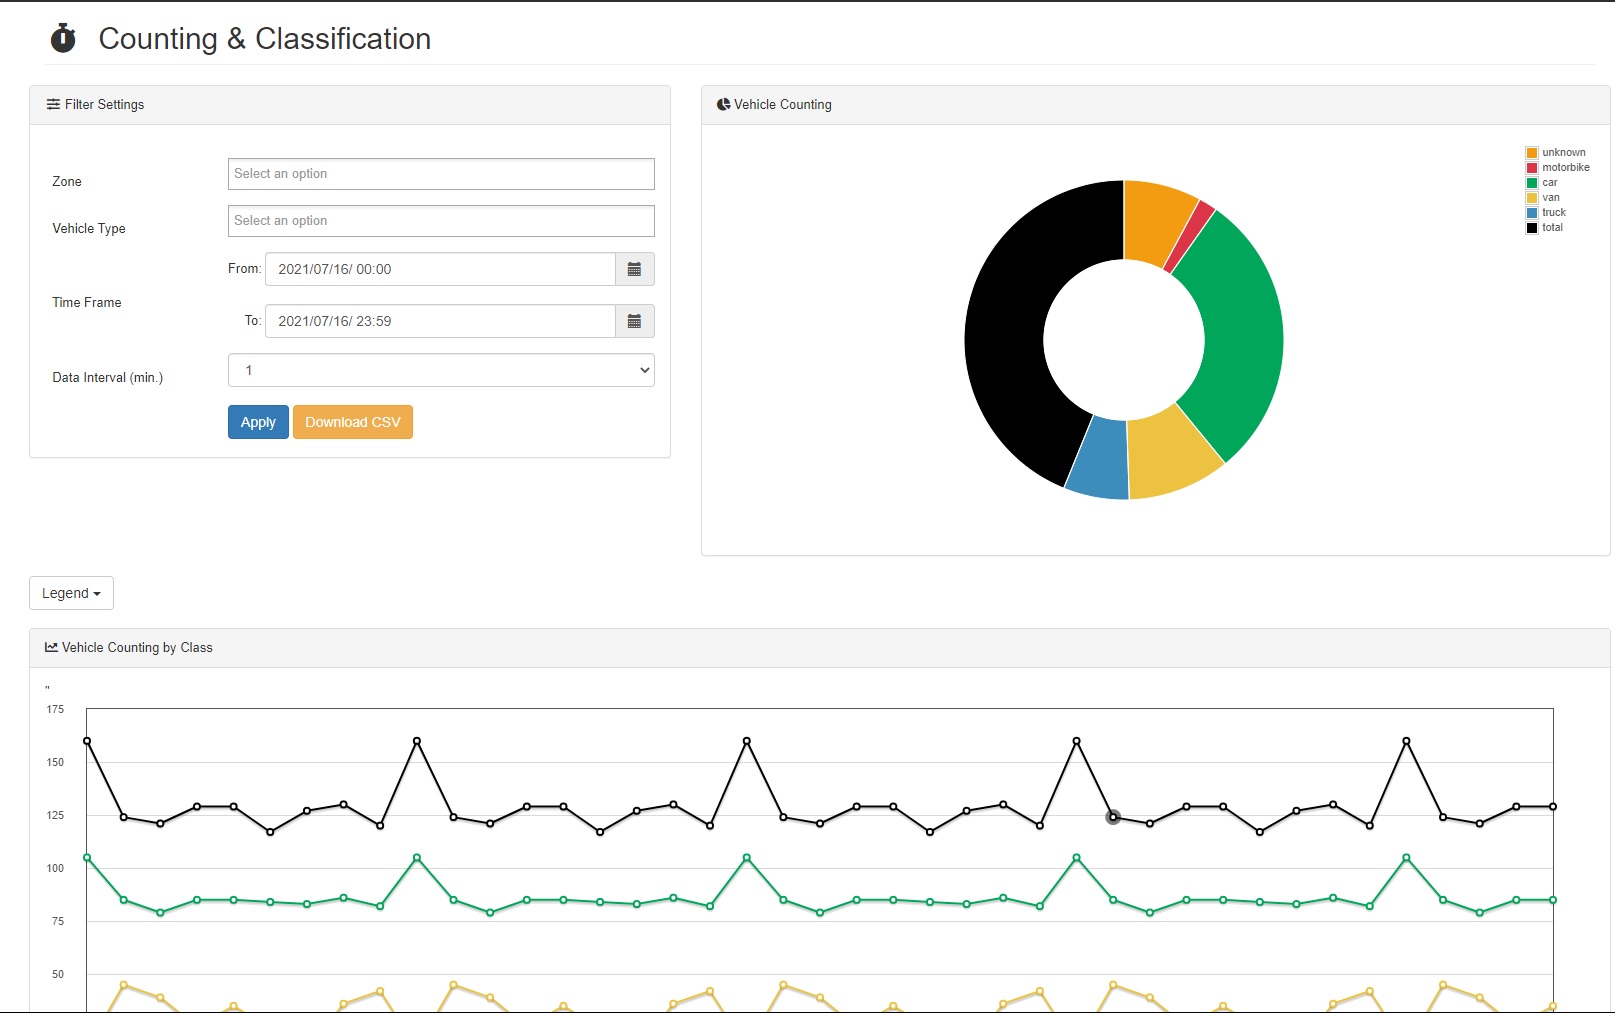Viewport: 1615px width, 1013px height.
Task: Expand the Data Interval dropdown
Action: tap(441, 370)
